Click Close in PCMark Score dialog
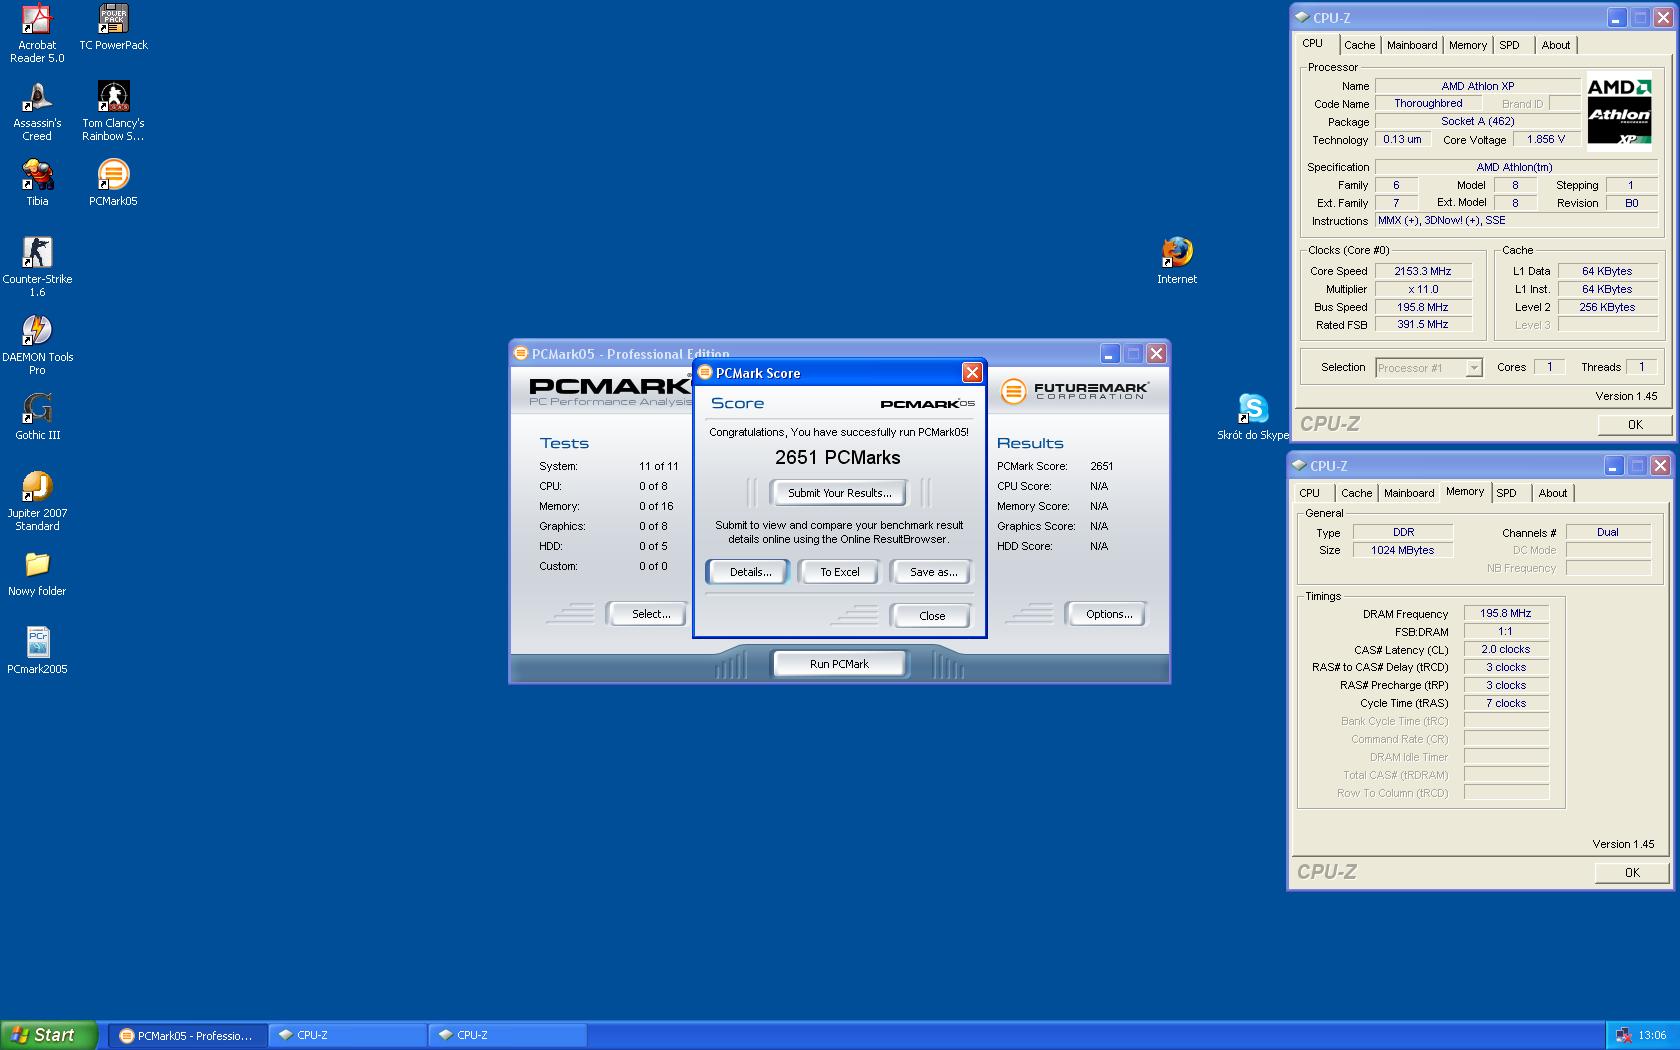Image resolution: width=1680 pixels, height=1050 pixels. coord(932,616)
